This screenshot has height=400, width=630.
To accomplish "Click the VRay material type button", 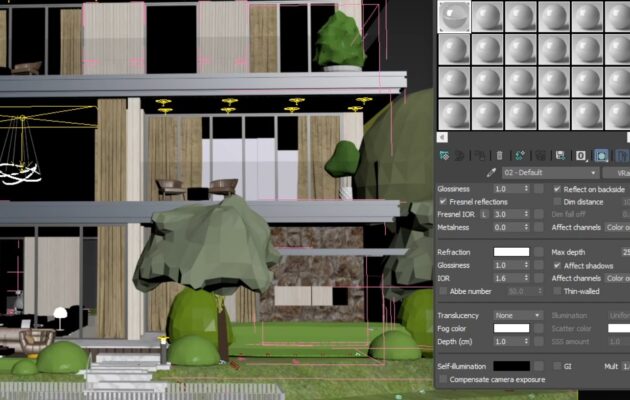I will 616,173.
